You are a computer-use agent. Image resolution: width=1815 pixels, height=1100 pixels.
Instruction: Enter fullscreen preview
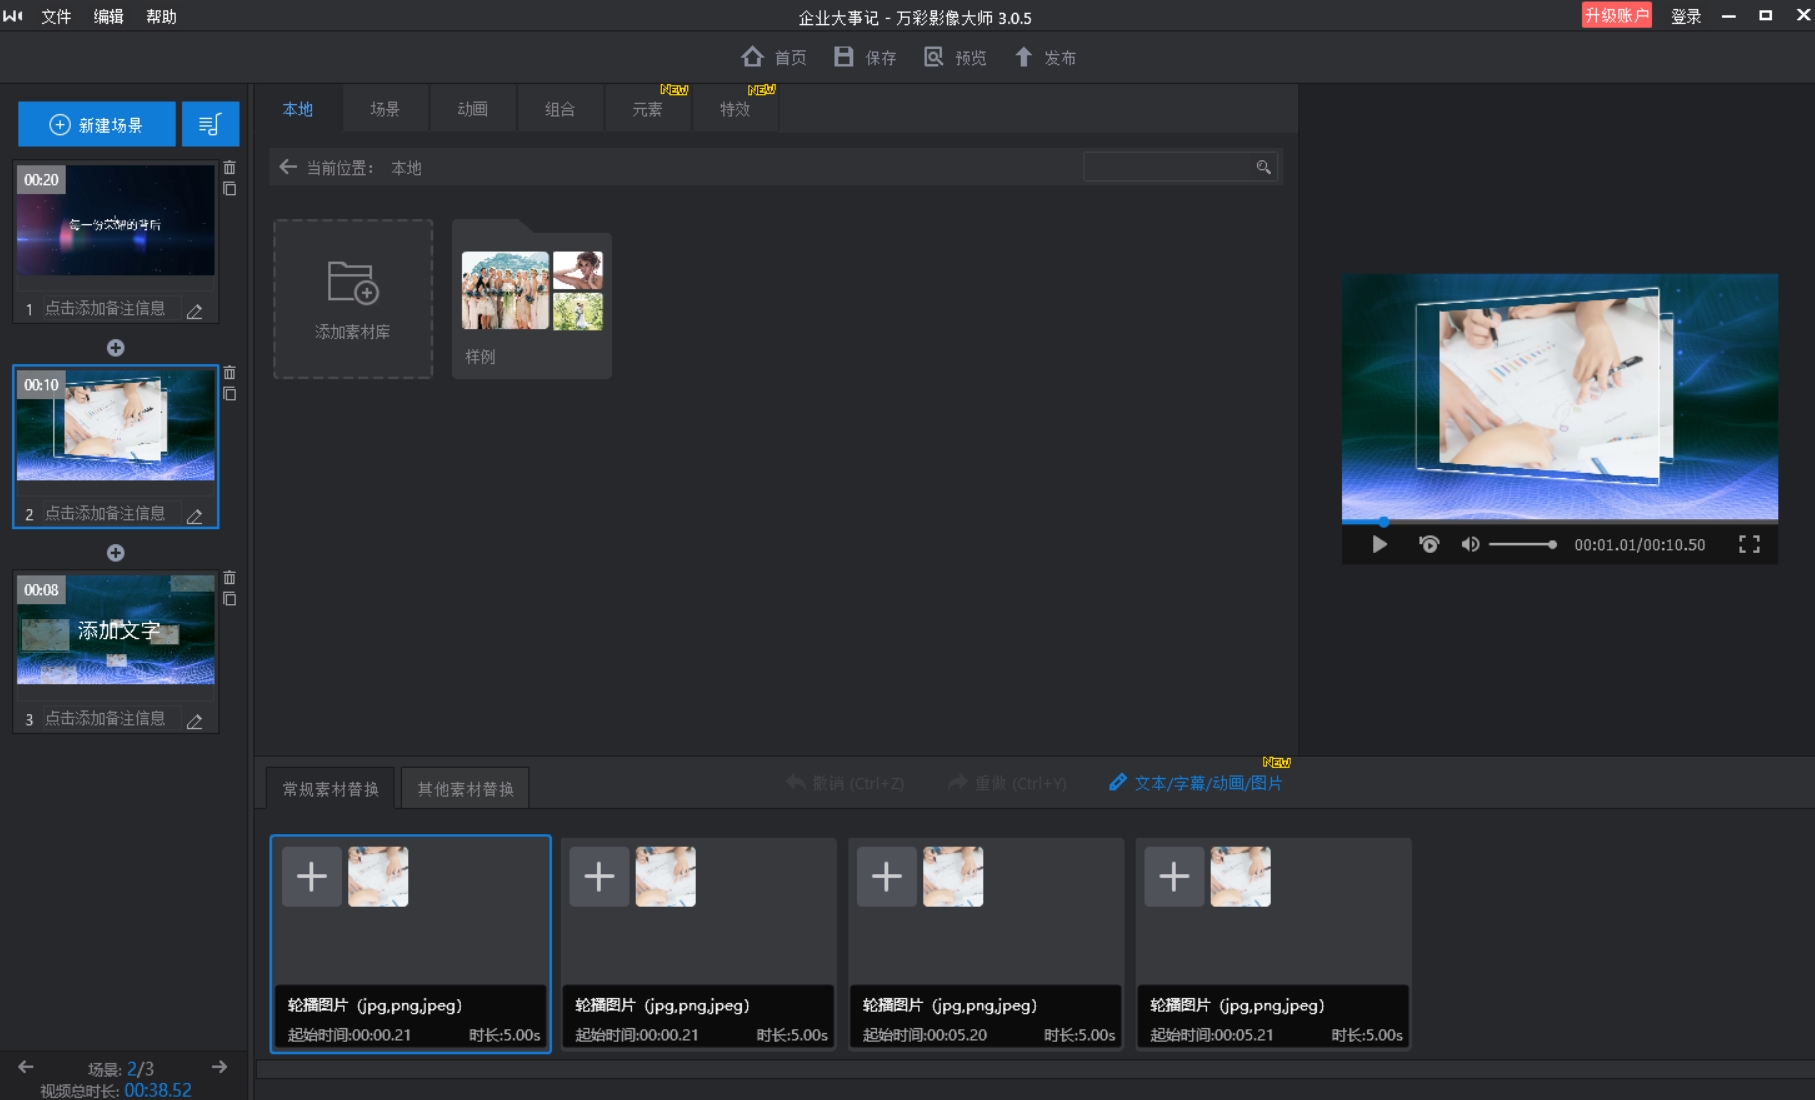point(1749,544)
